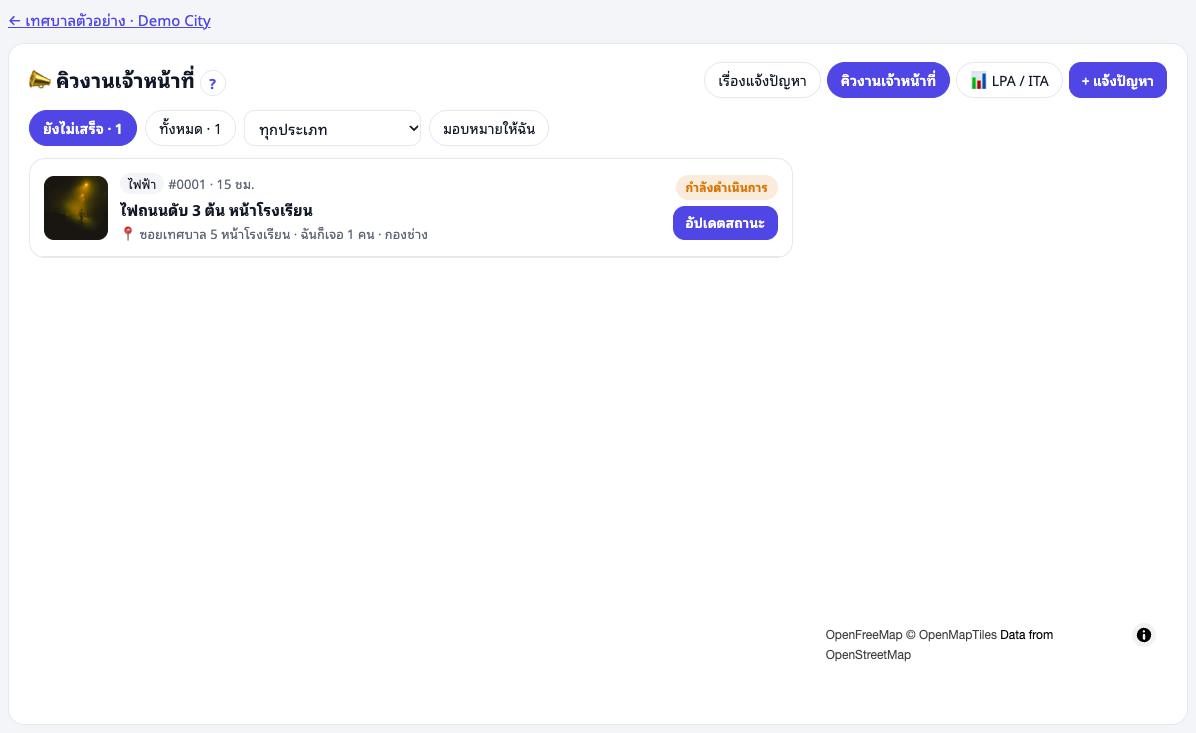Select the คิวงานเจ้าหน้าที่ tab

[x=888, y=80]
